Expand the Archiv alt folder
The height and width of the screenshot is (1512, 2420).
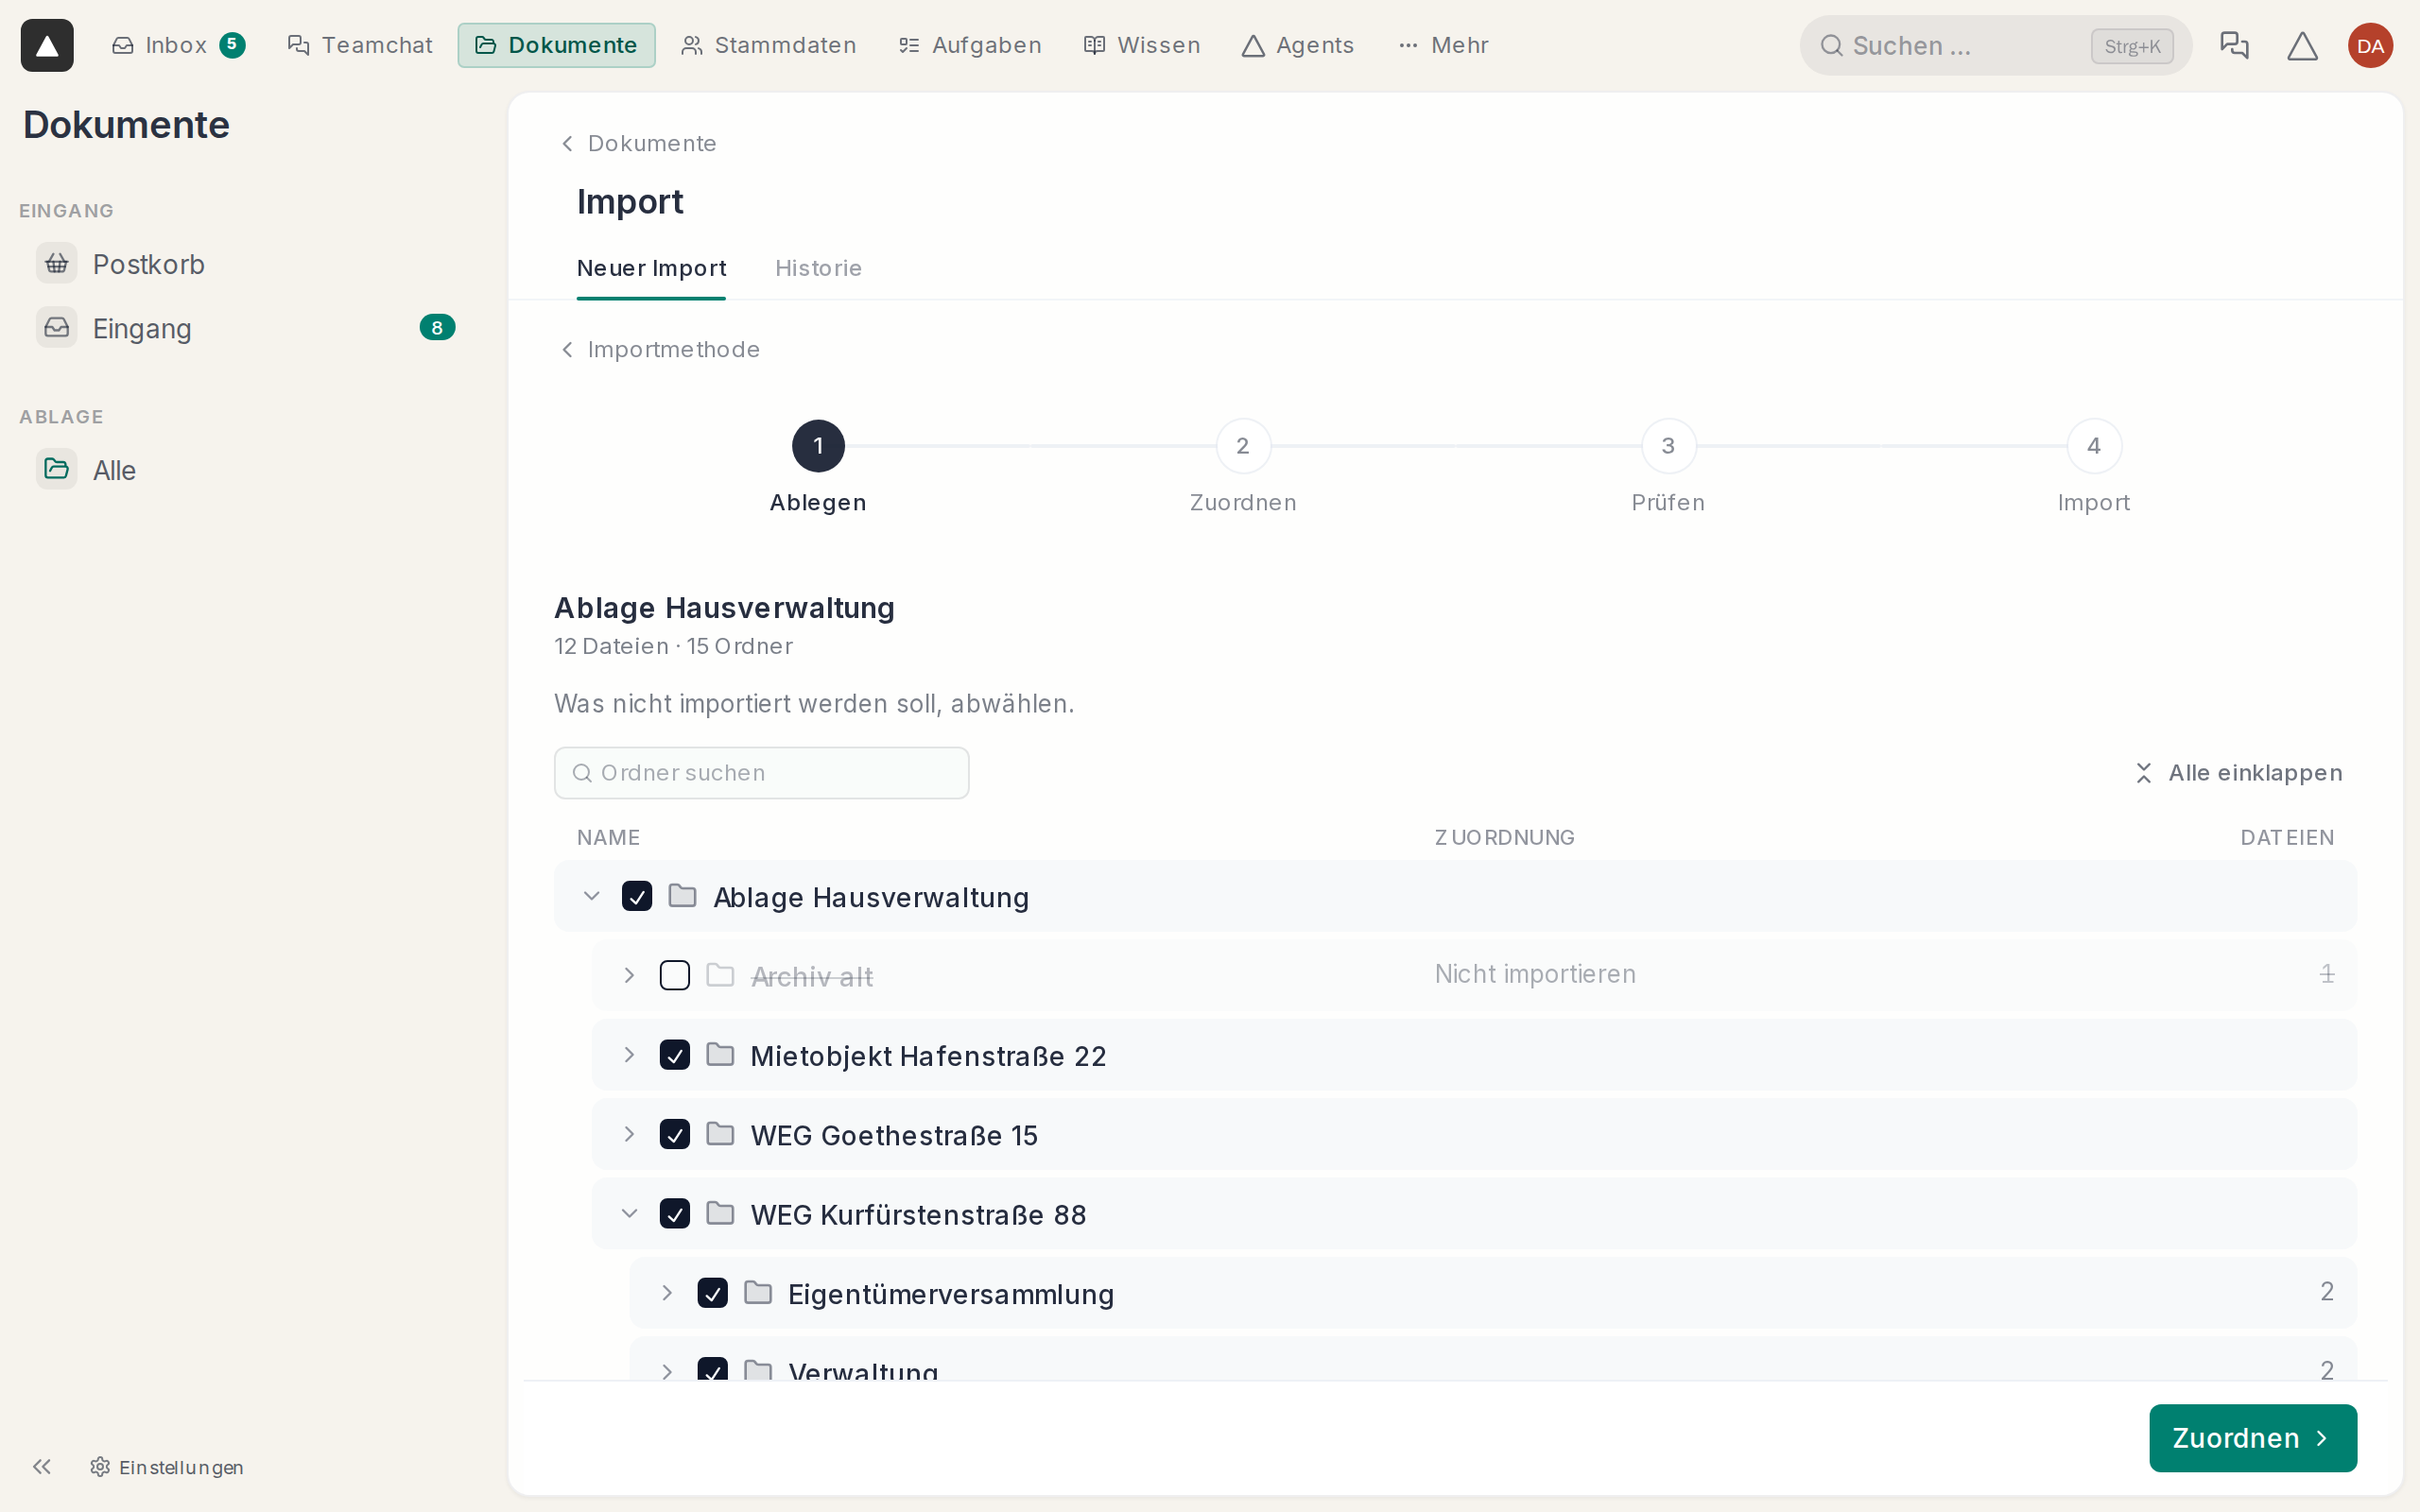coord(629,975)
